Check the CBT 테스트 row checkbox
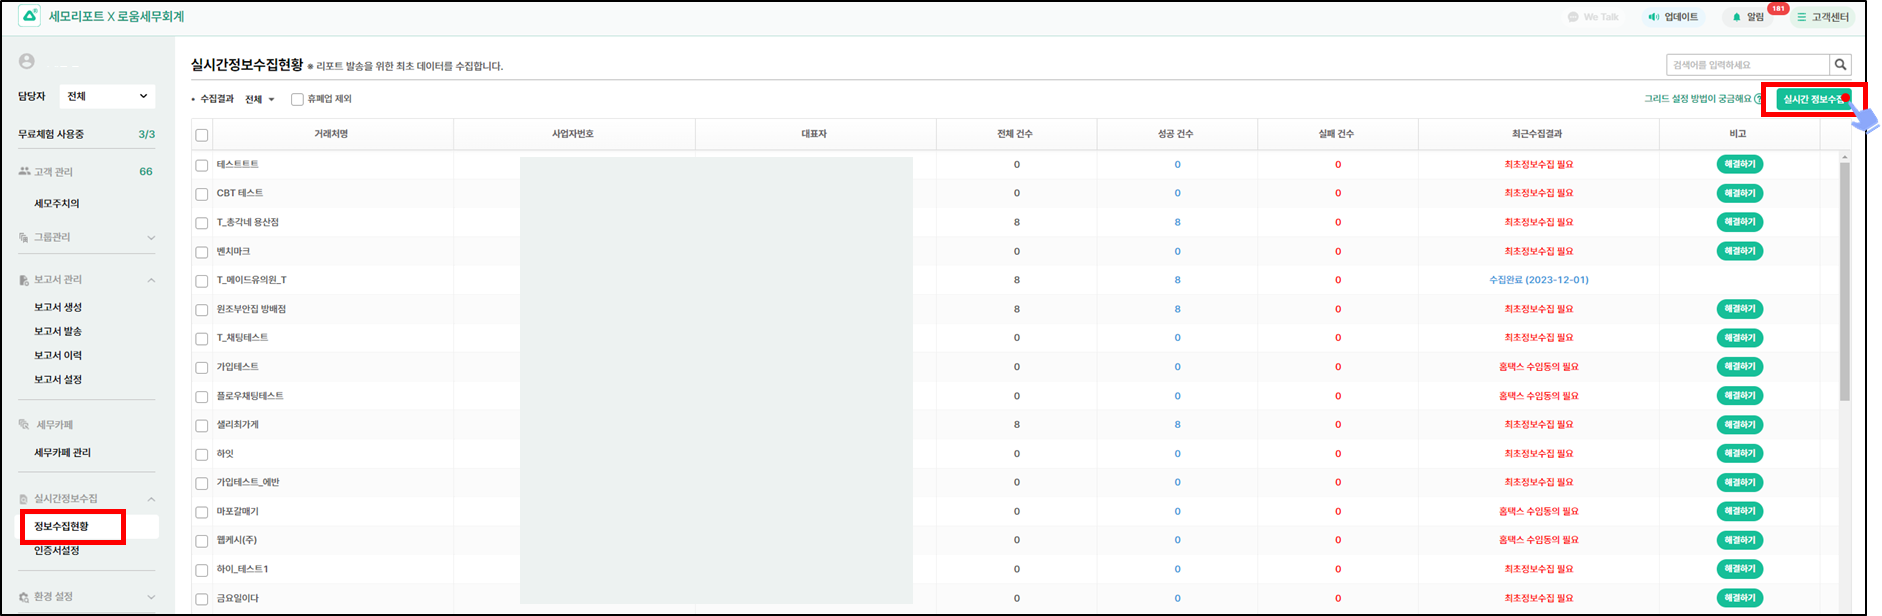The image size is (1882, 616). pyautogui.click(x=202, y=194)
